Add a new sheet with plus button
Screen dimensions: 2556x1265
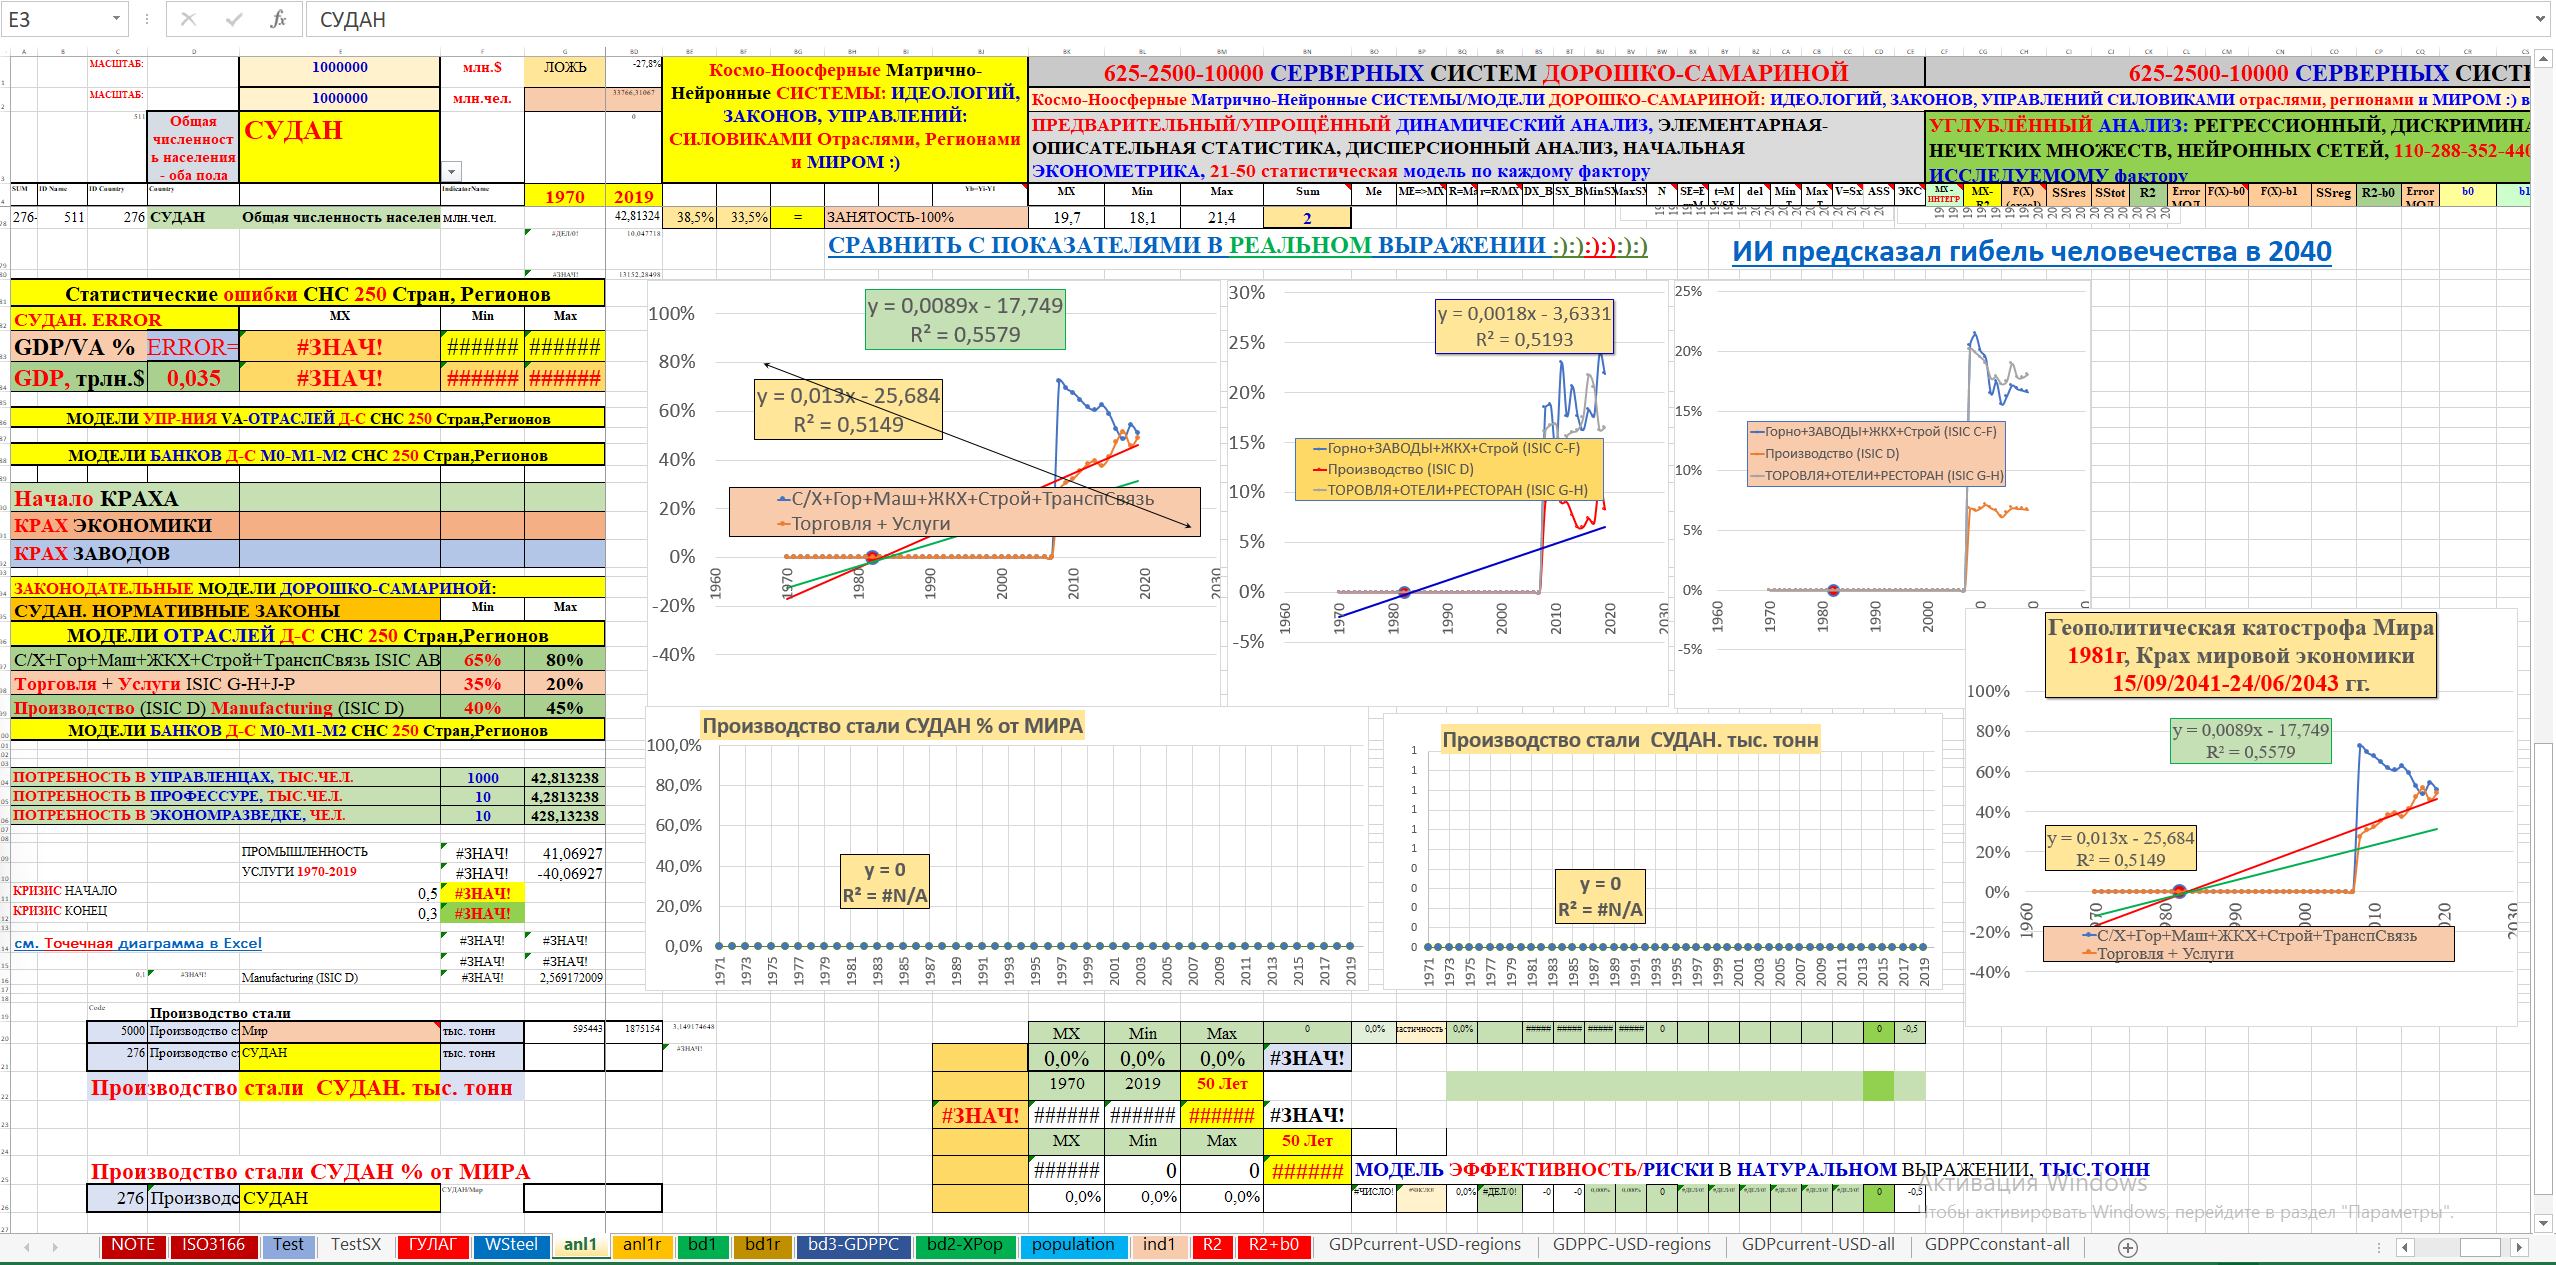(2128, 1247)
